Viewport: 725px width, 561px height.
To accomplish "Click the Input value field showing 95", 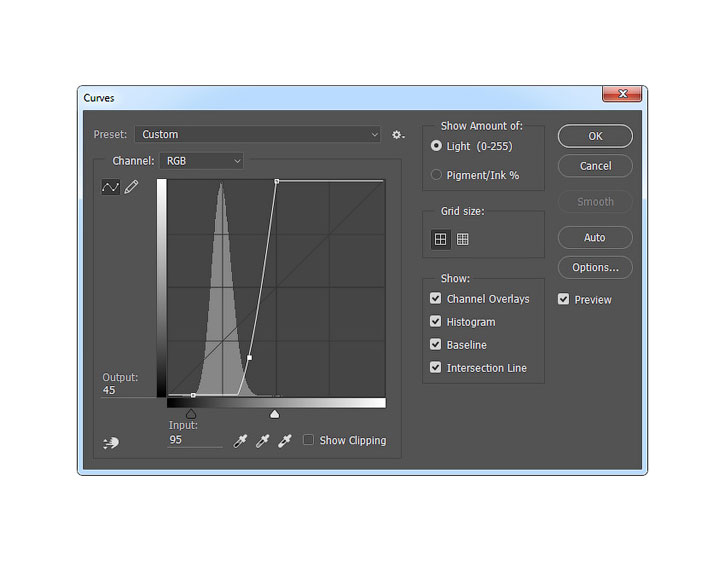I will 195,440.
